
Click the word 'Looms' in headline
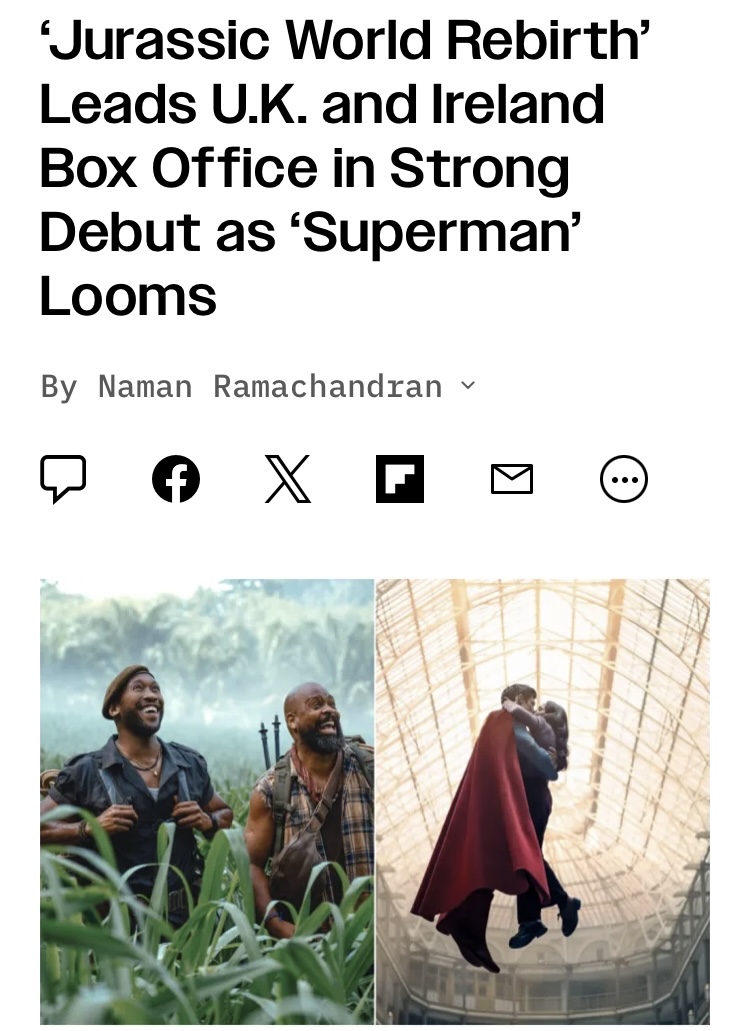pyautogui.click(x=128, y=296)
